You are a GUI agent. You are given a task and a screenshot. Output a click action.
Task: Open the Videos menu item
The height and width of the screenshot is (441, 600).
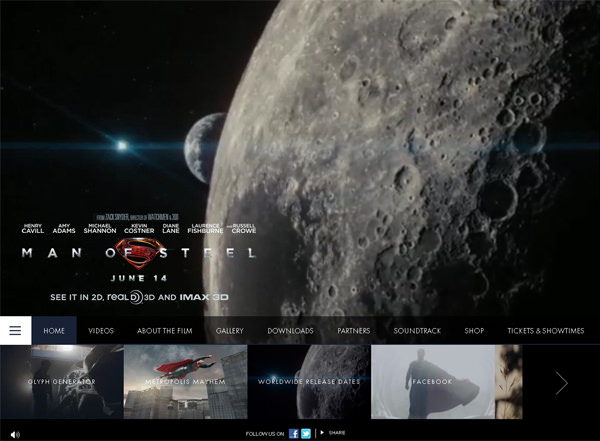[x=101, y=331]
